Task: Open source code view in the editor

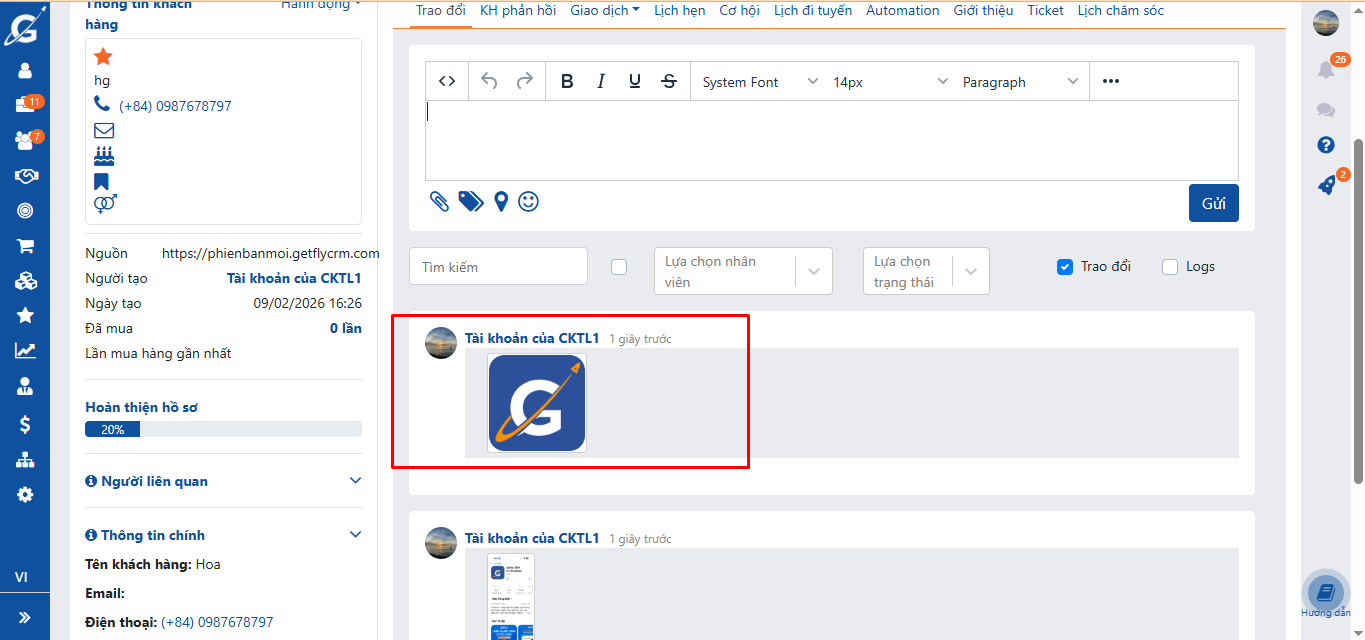Action: [x=447, y=82]
